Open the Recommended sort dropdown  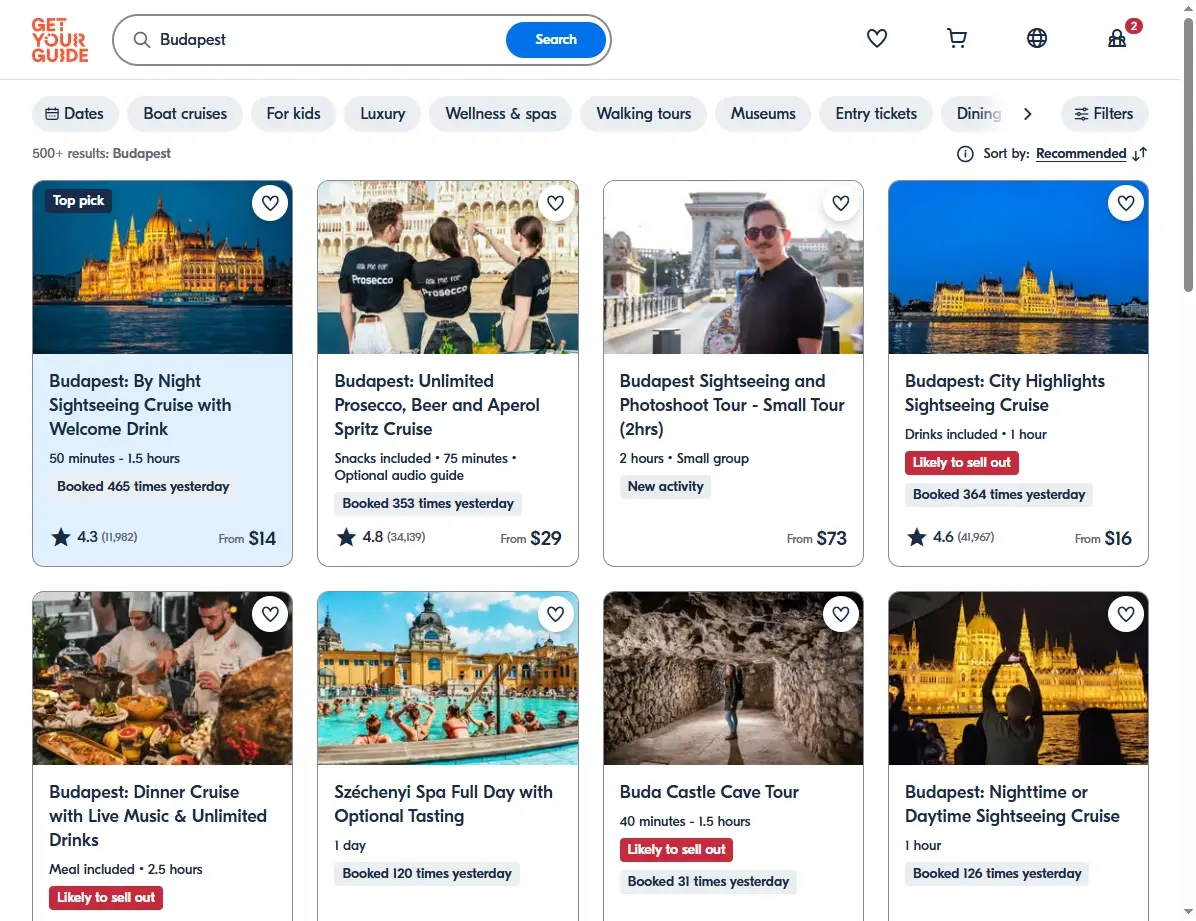coord(1081,154)
